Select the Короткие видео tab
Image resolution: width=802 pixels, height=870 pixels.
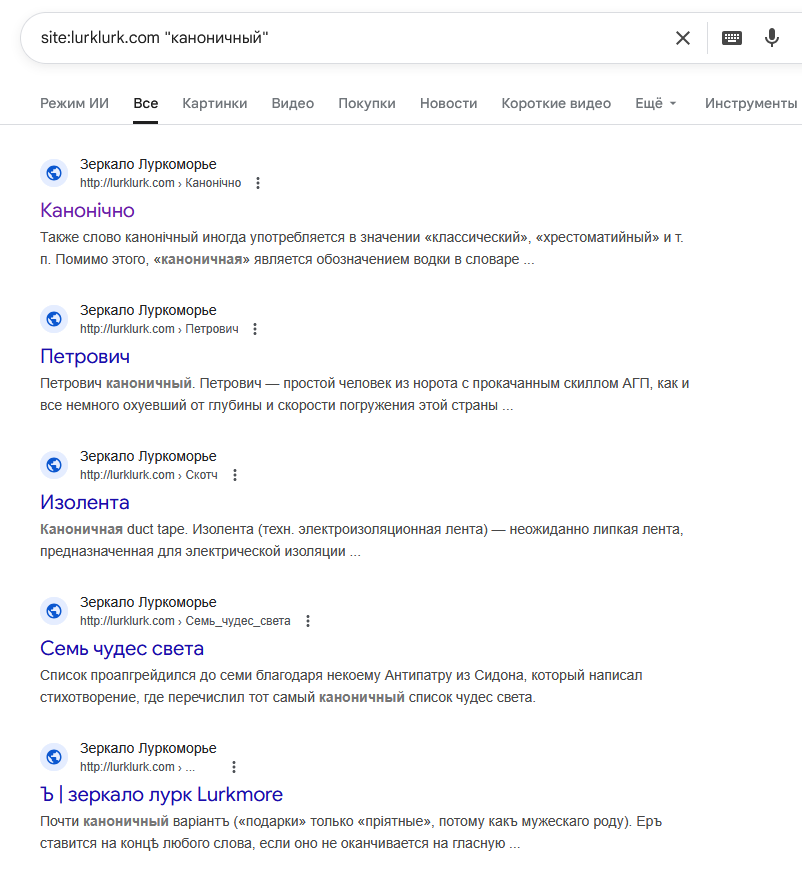tap(556, 103)
